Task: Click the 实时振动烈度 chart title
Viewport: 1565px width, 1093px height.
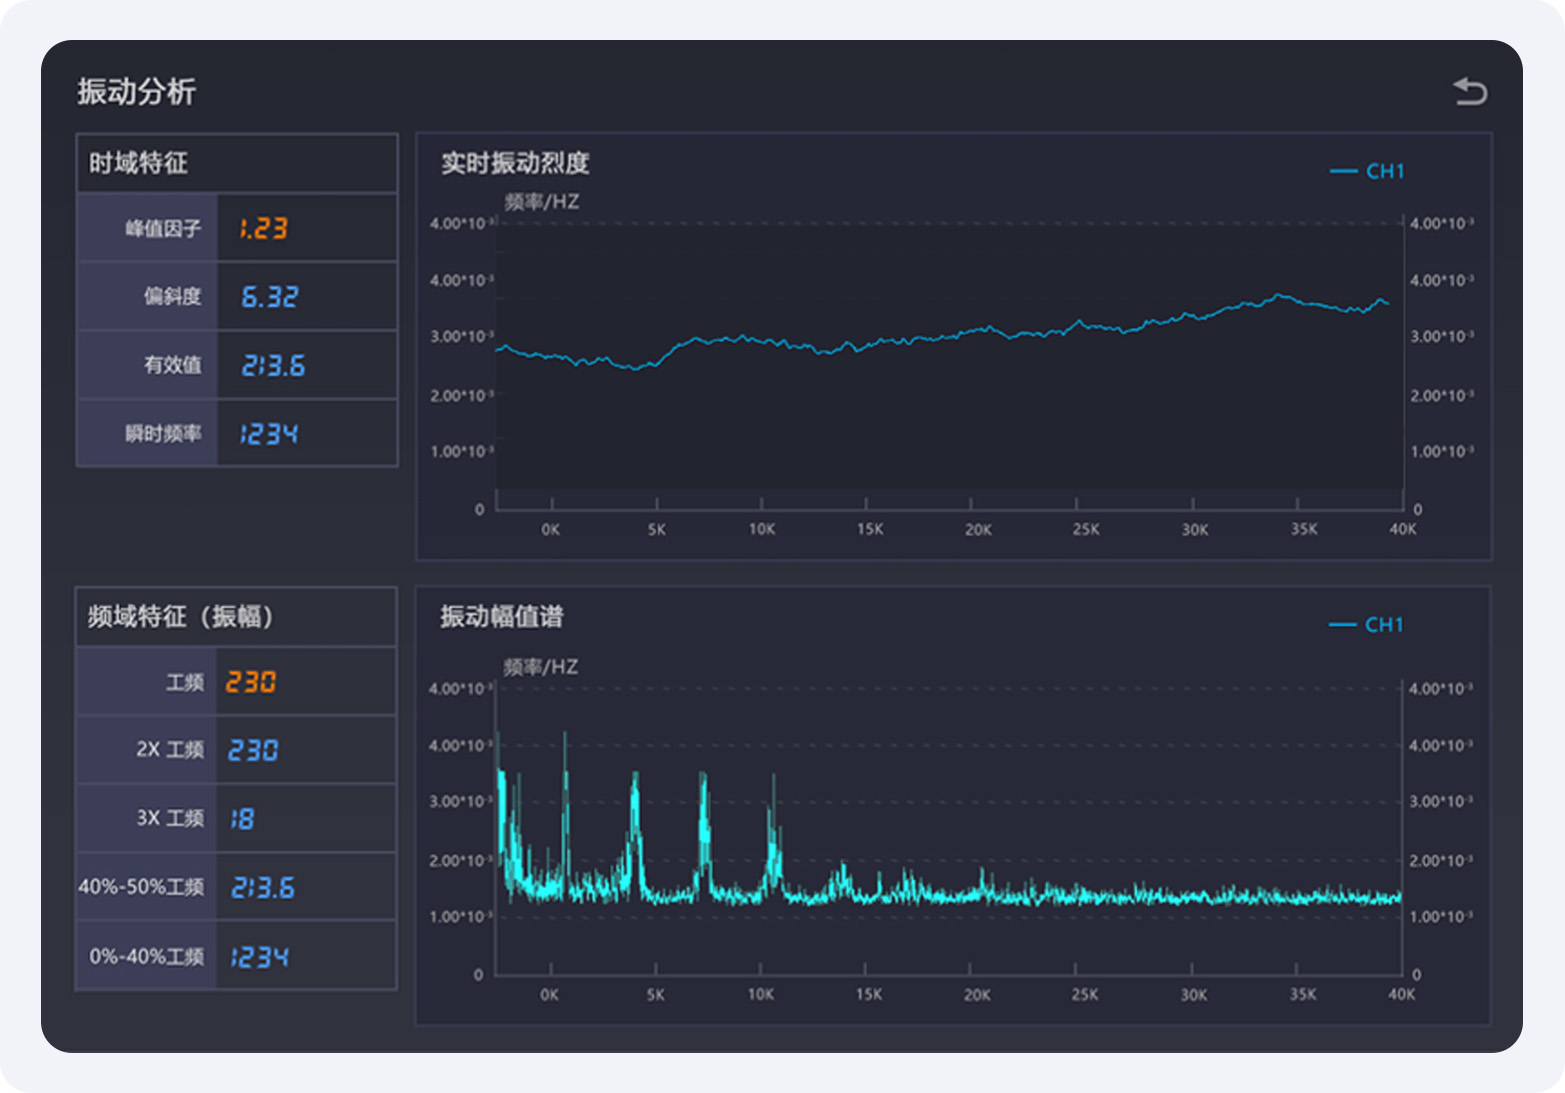Action: (515, 163)
